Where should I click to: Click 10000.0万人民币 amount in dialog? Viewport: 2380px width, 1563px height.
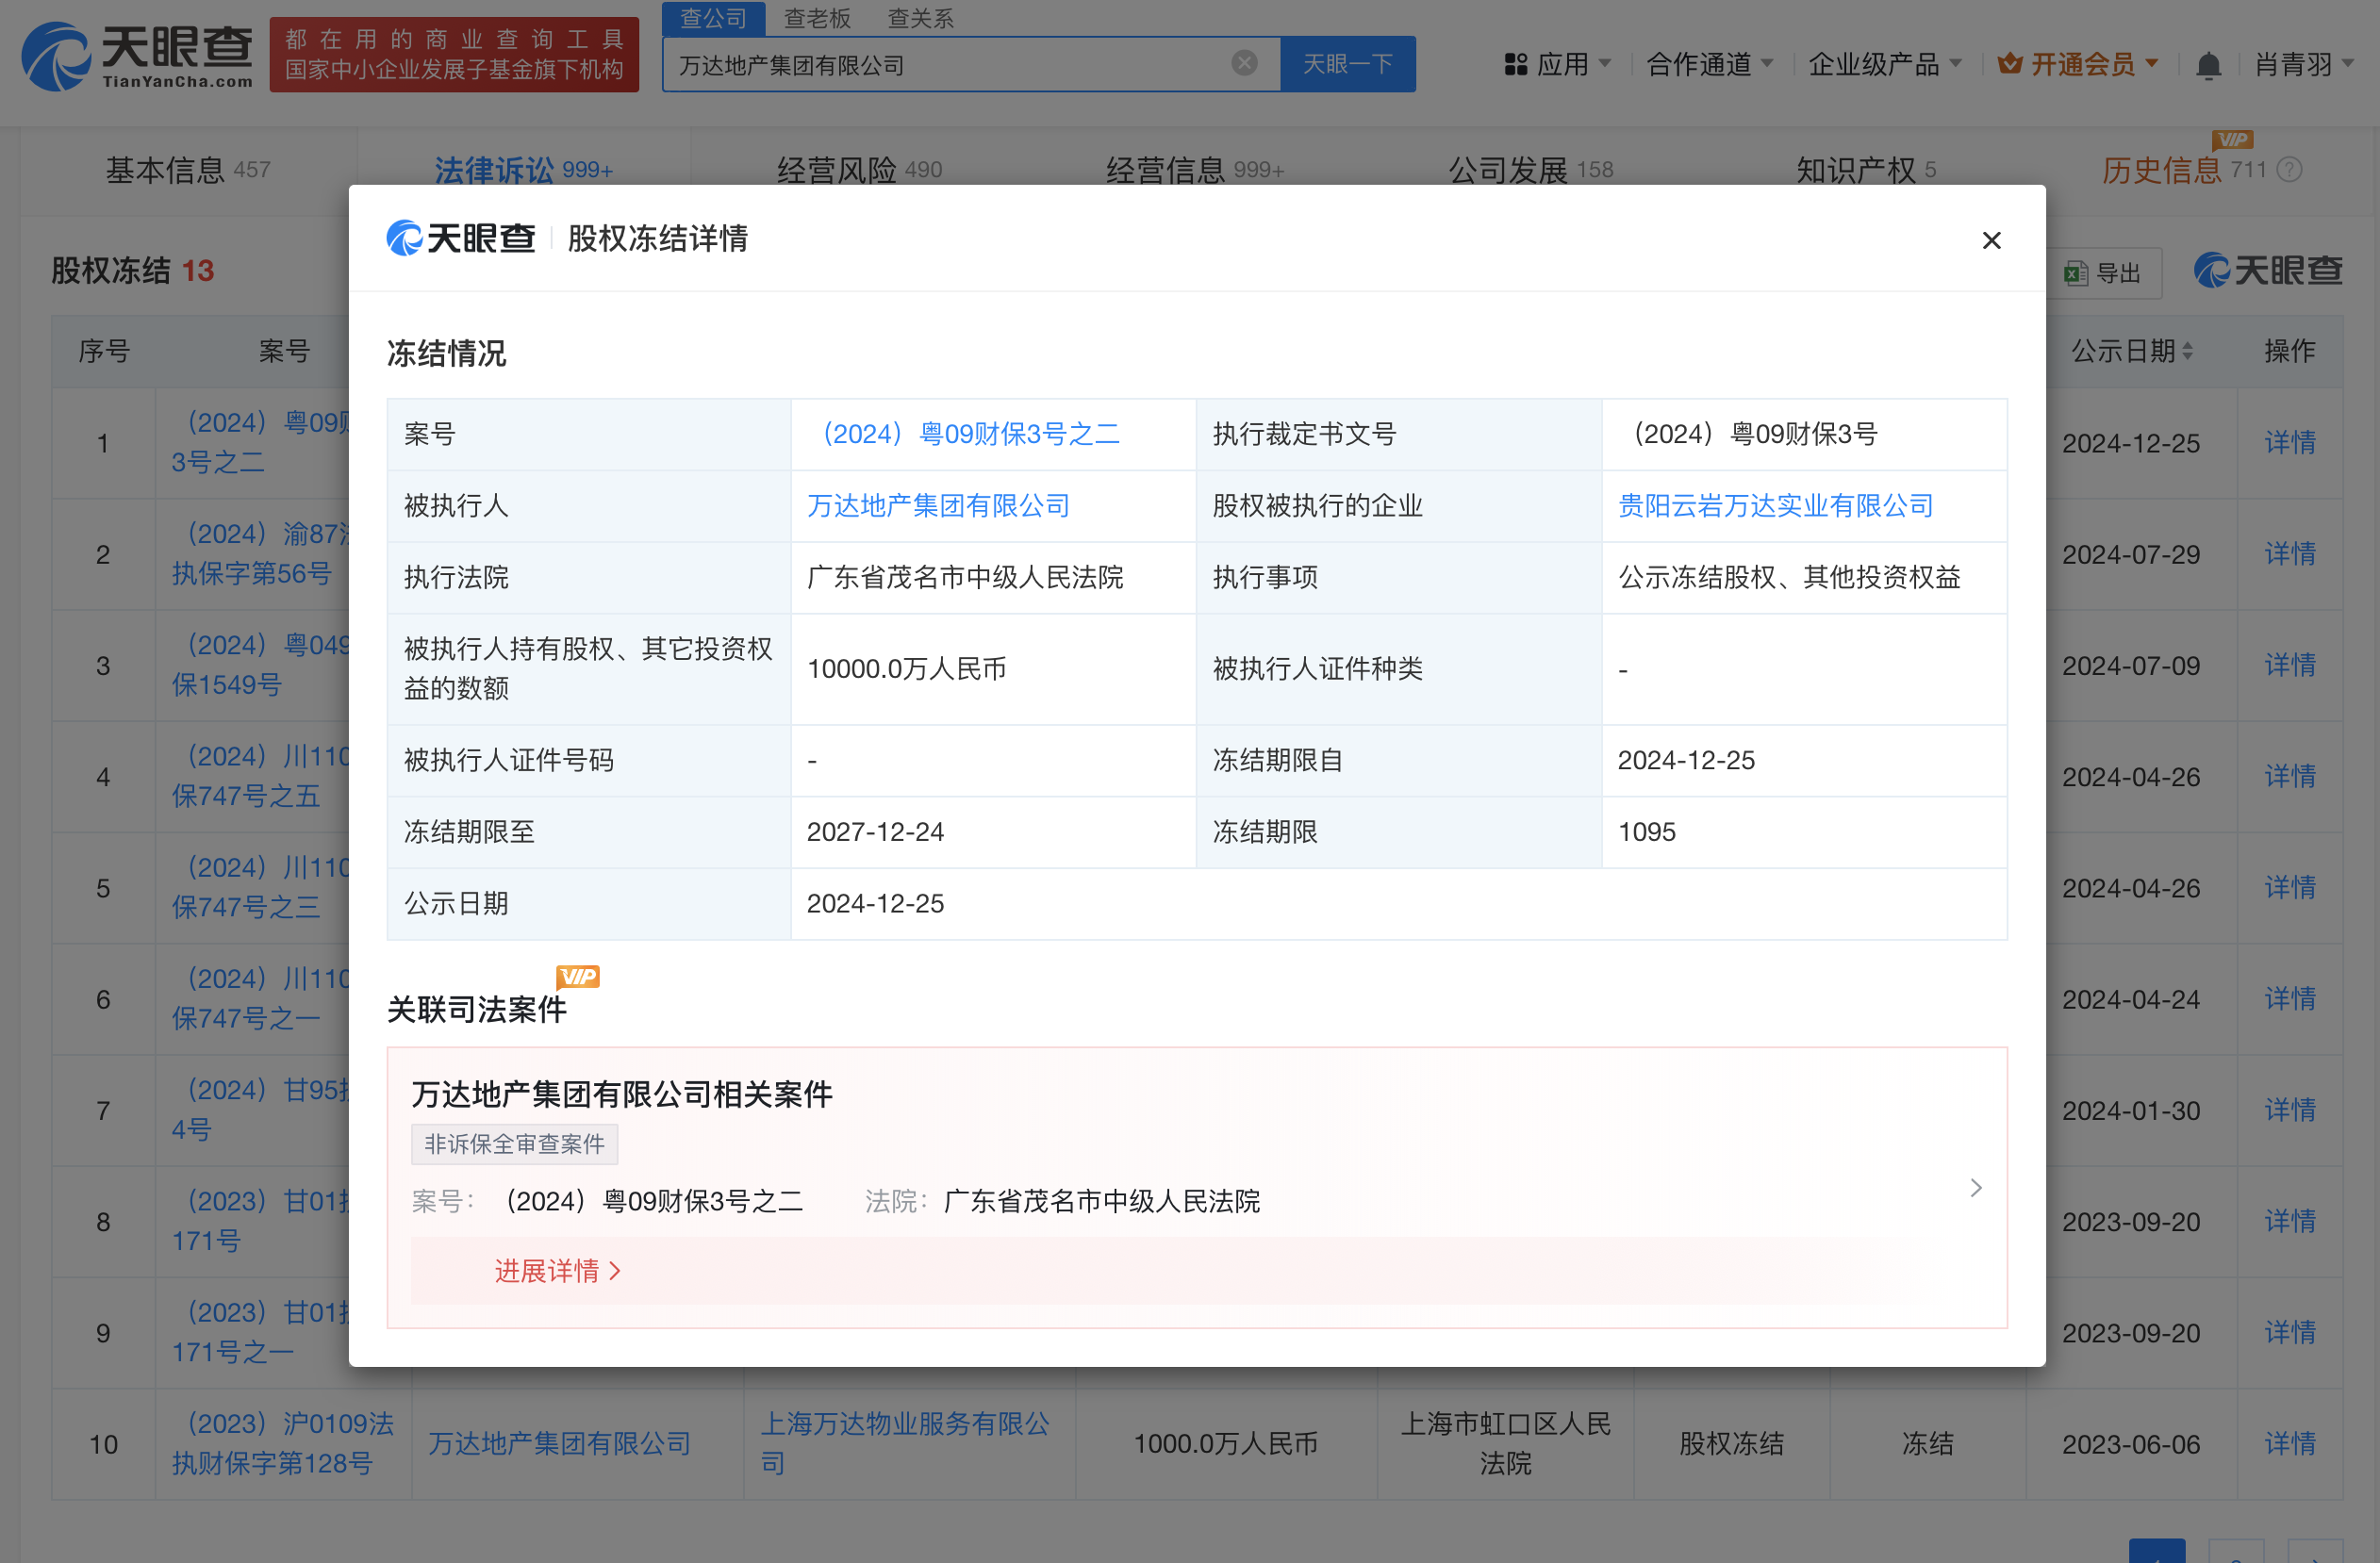click(x=906, y=669)
